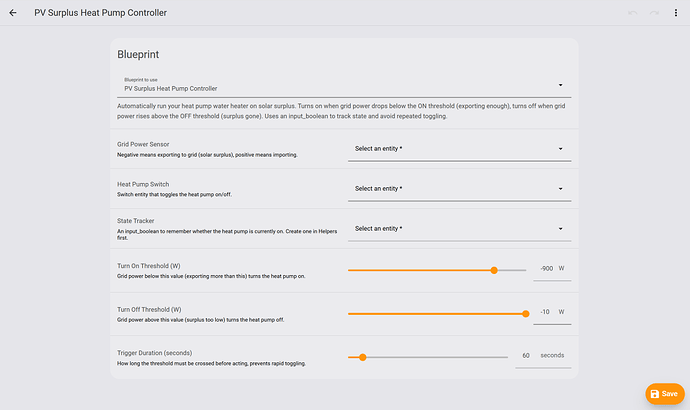Click the Trigger Duration seconds value field

point(543,355)
